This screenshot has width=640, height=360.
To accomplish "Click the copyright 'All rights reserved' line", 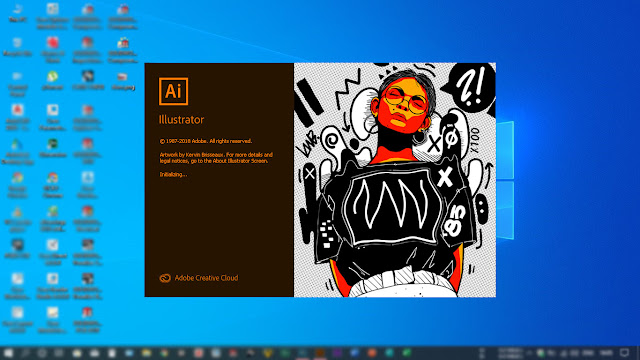I will pyautogui.click(x=206, y=141).
